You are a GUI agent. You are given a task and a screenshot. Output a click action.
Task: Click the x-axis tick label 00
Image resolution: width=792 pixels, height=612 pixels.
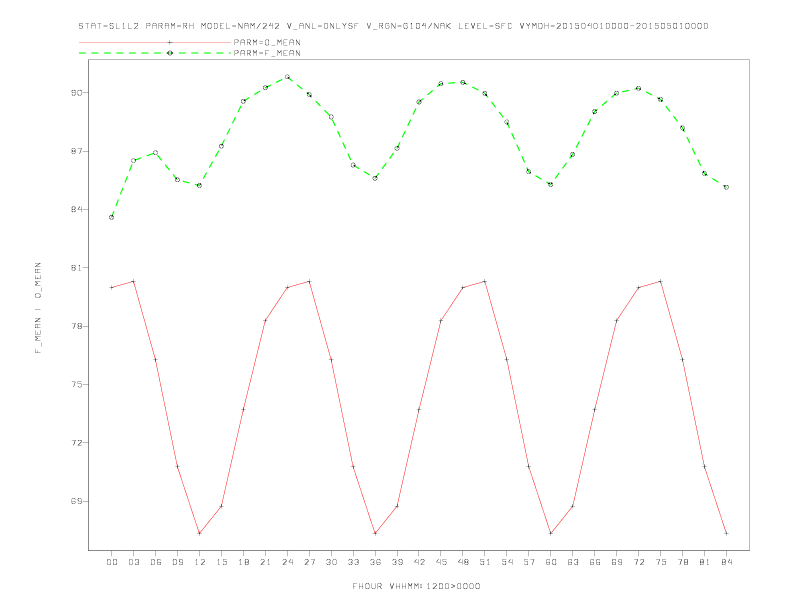[112, 562]
